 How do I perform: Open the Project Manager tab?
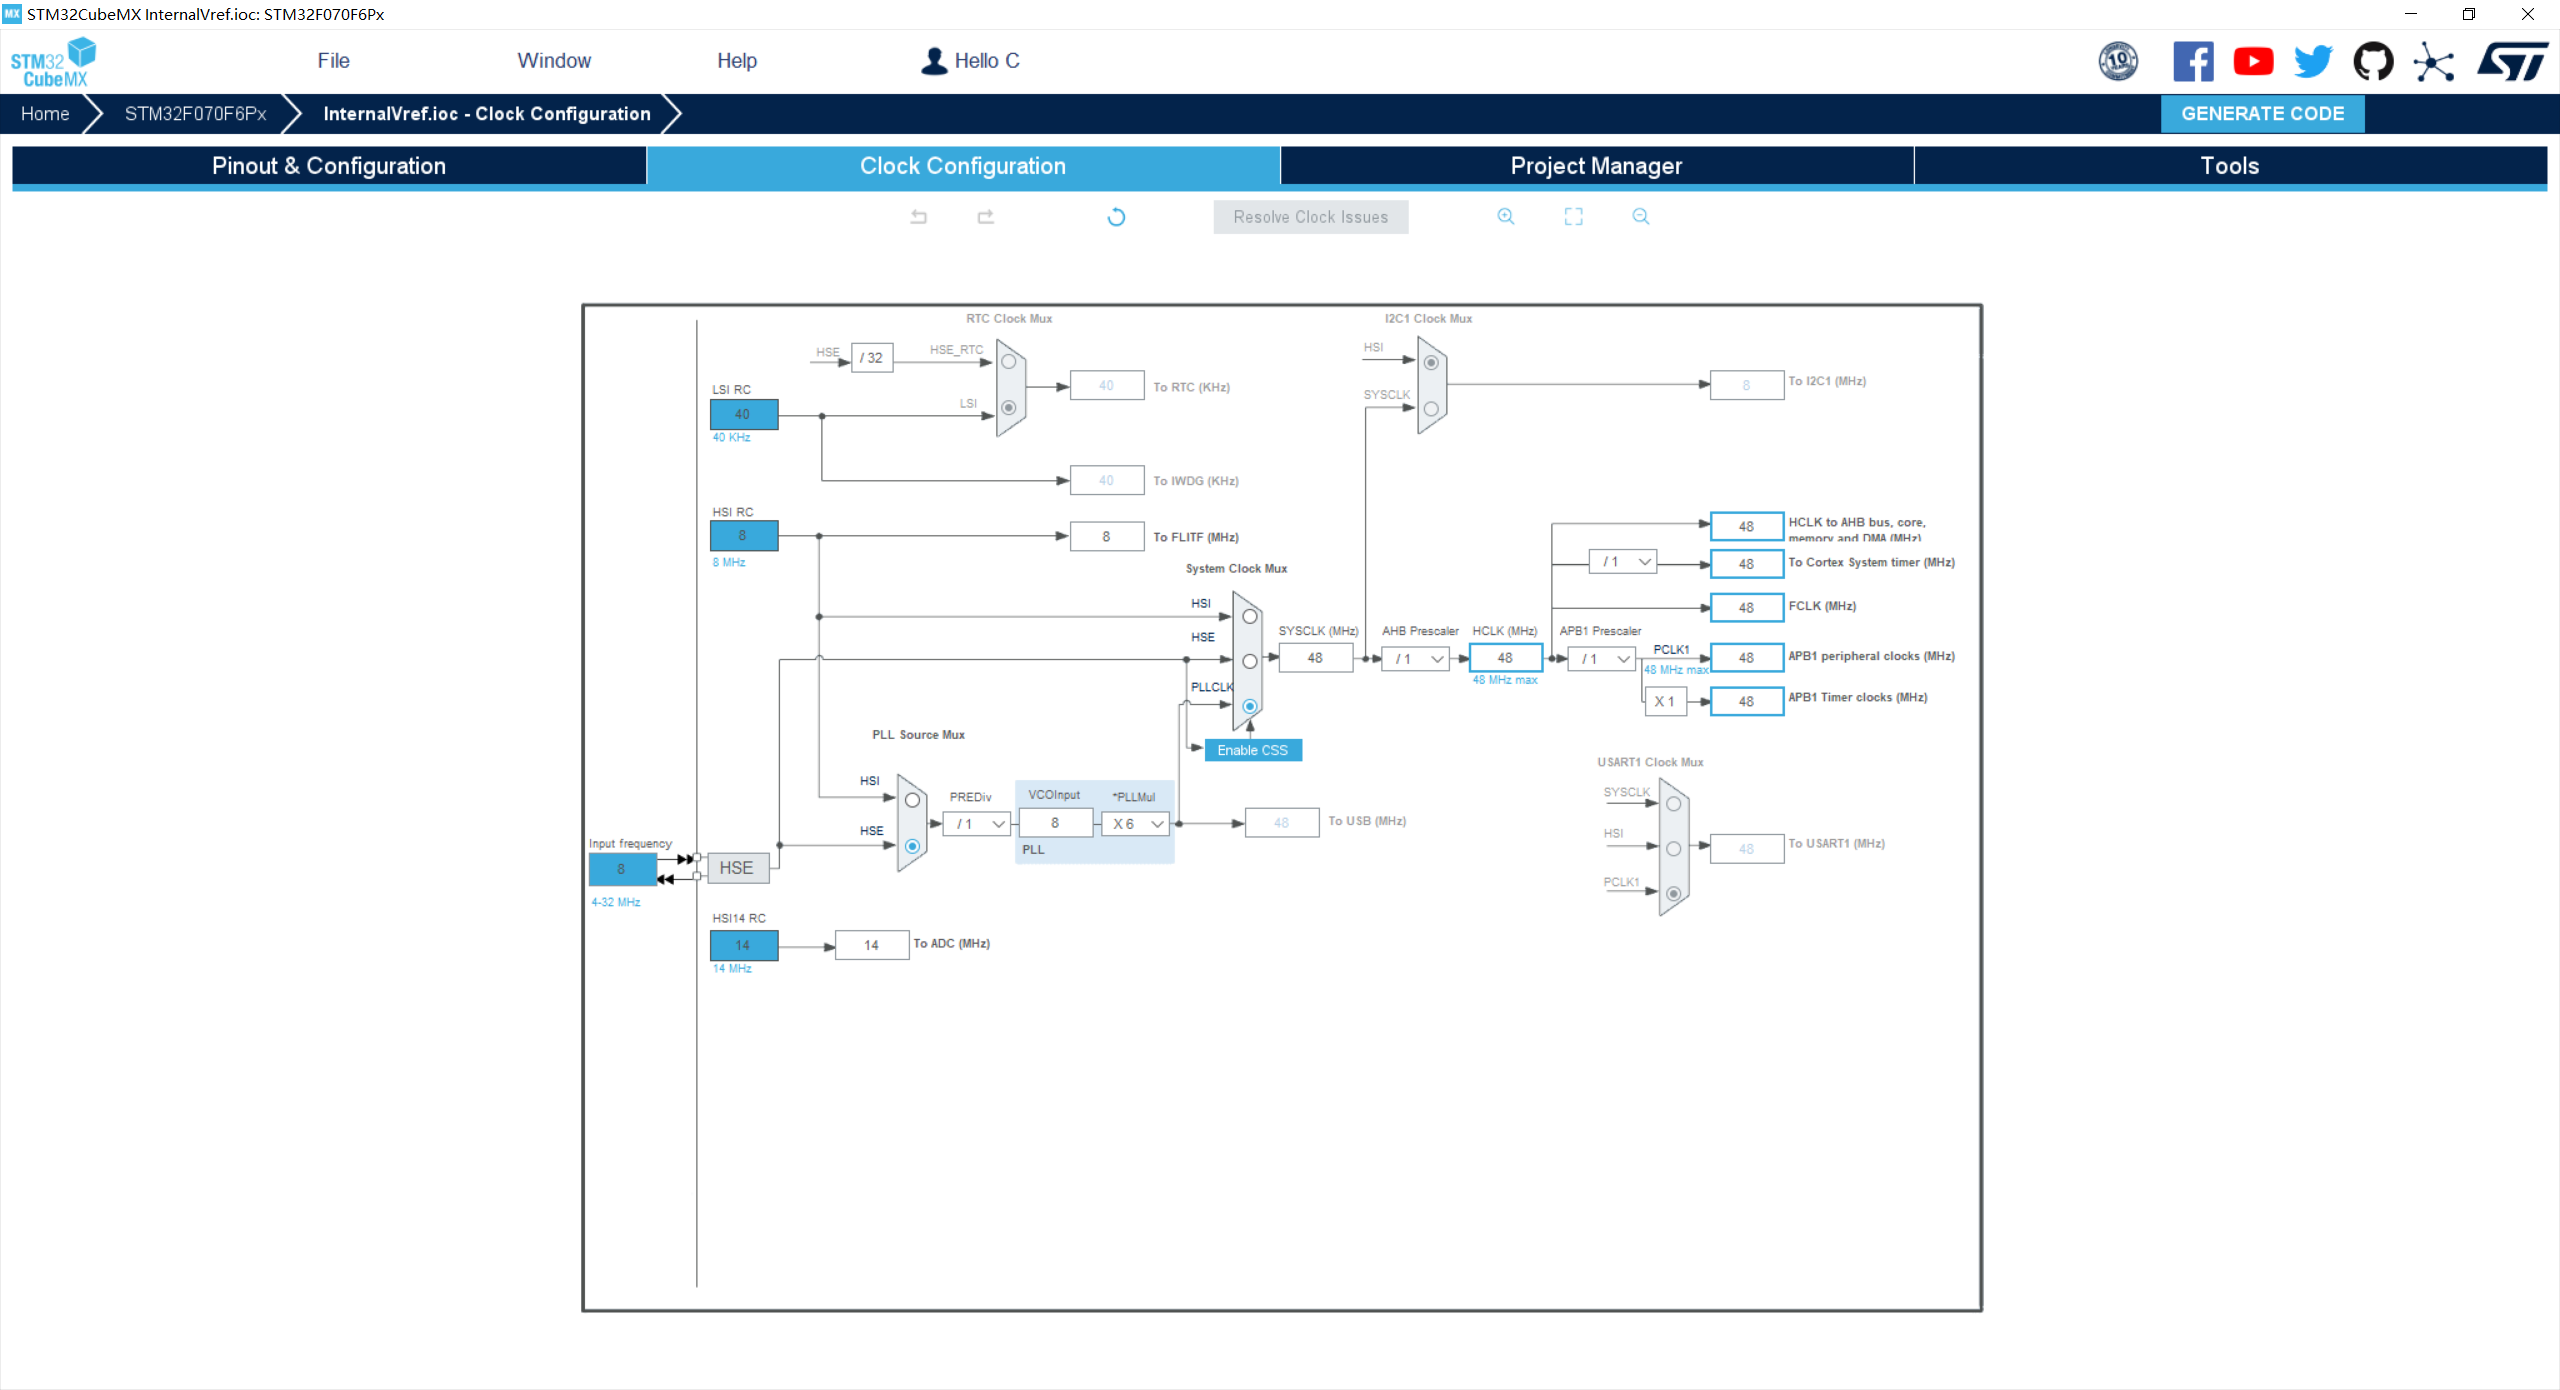click(x=1596, y=166)
